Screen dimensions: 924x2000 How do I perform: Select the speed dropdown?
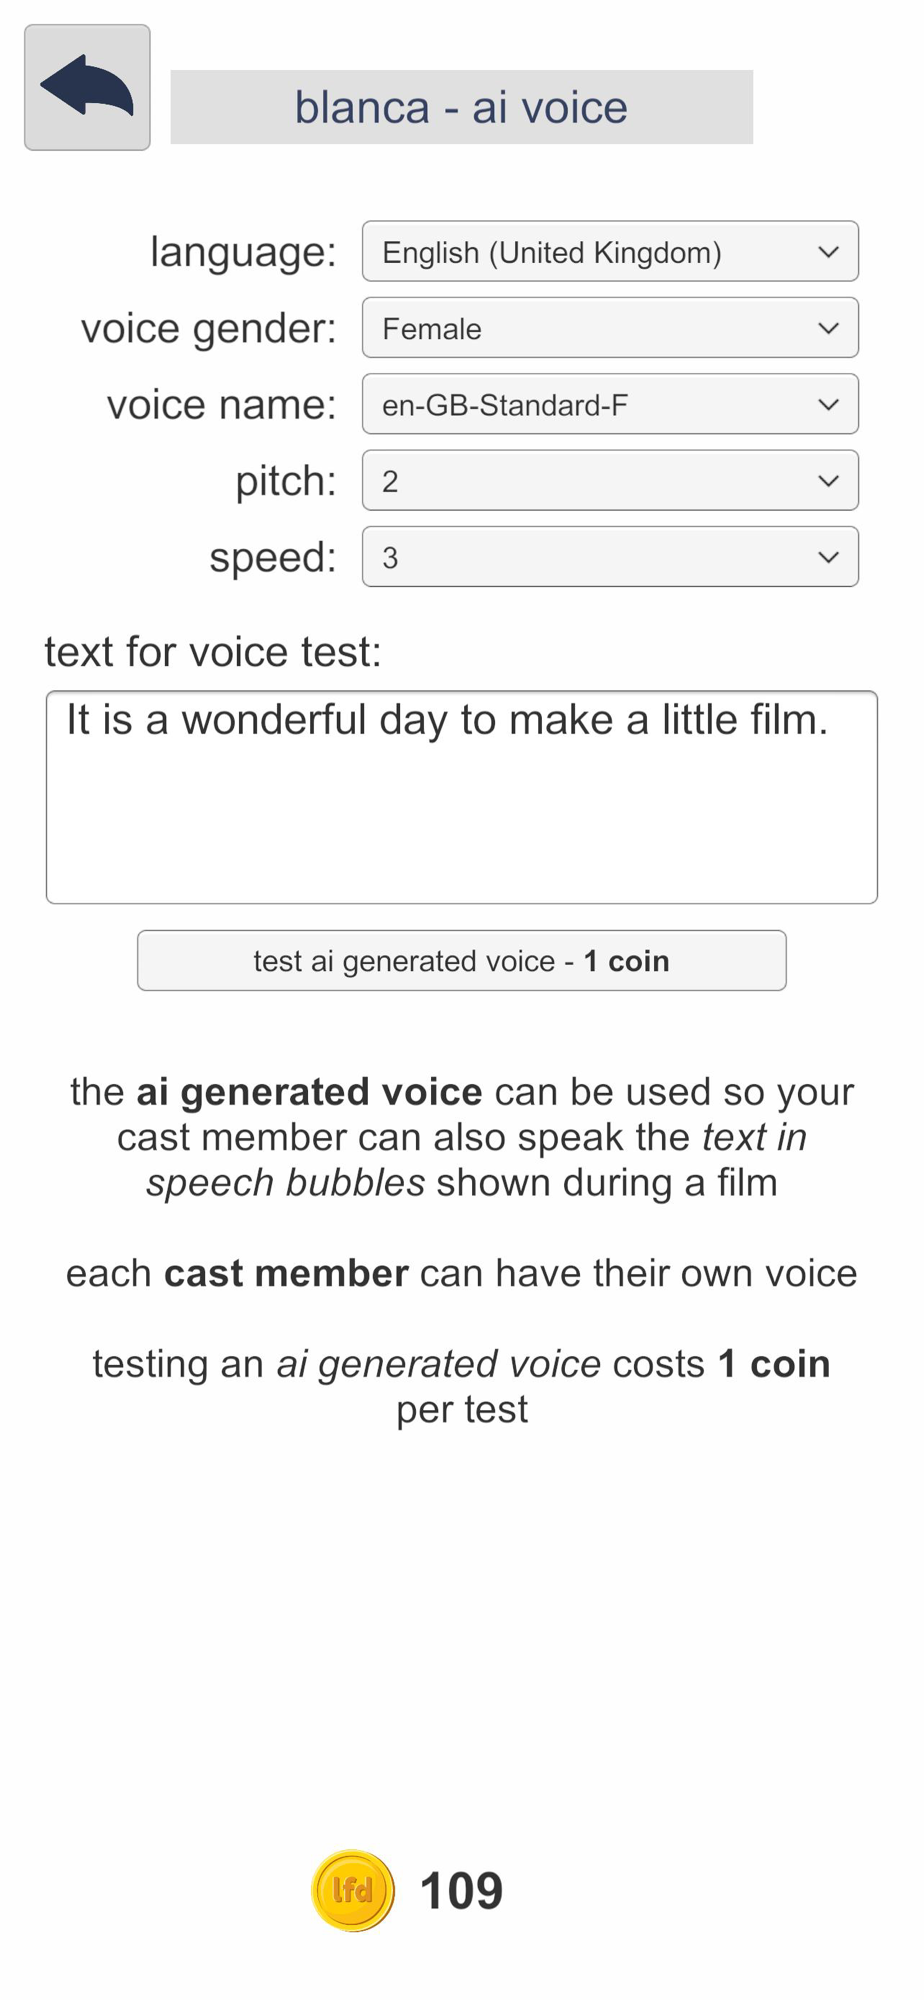point(610,557)
